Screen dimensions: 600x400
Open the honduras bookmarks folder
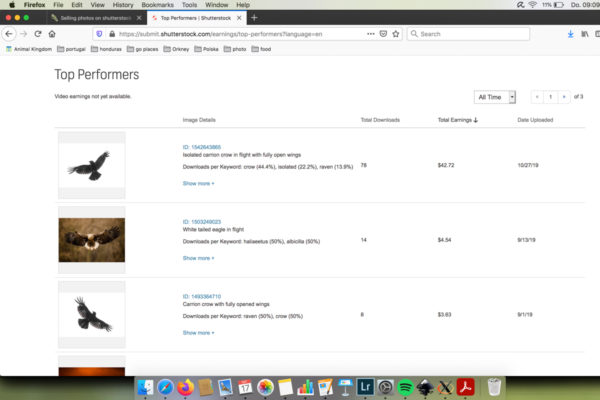(106, 49)
